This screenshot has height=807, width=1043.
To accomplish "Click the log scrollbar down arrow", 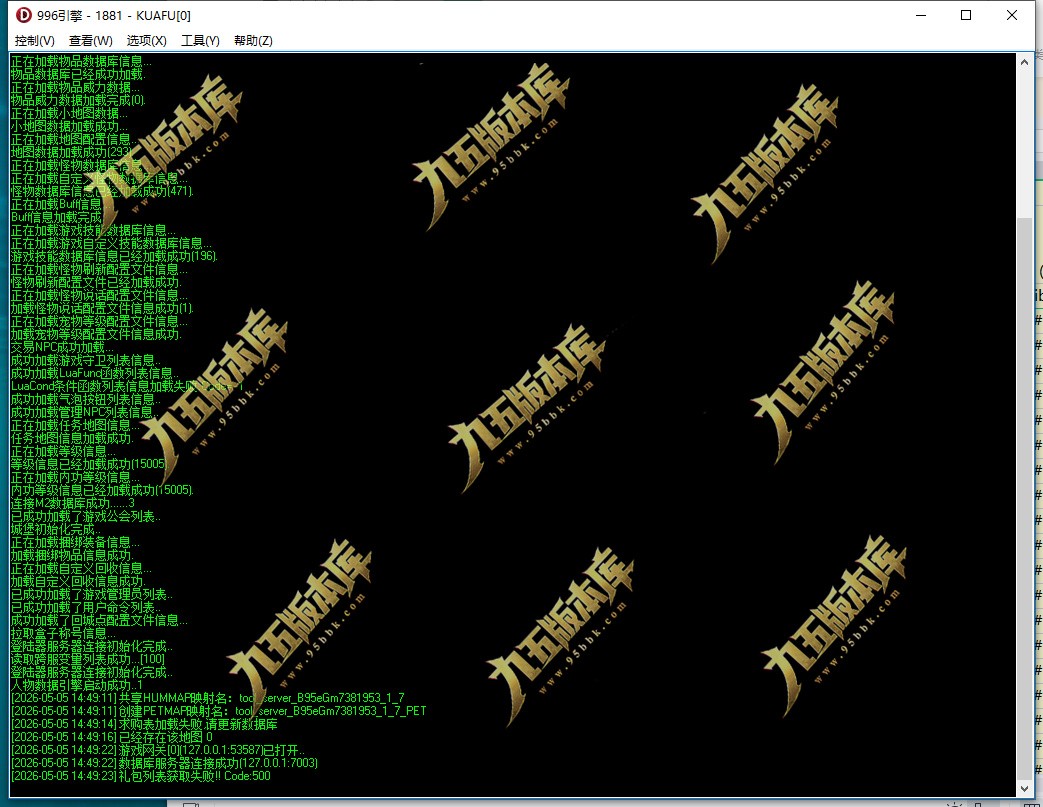I will pos(1024,789).
